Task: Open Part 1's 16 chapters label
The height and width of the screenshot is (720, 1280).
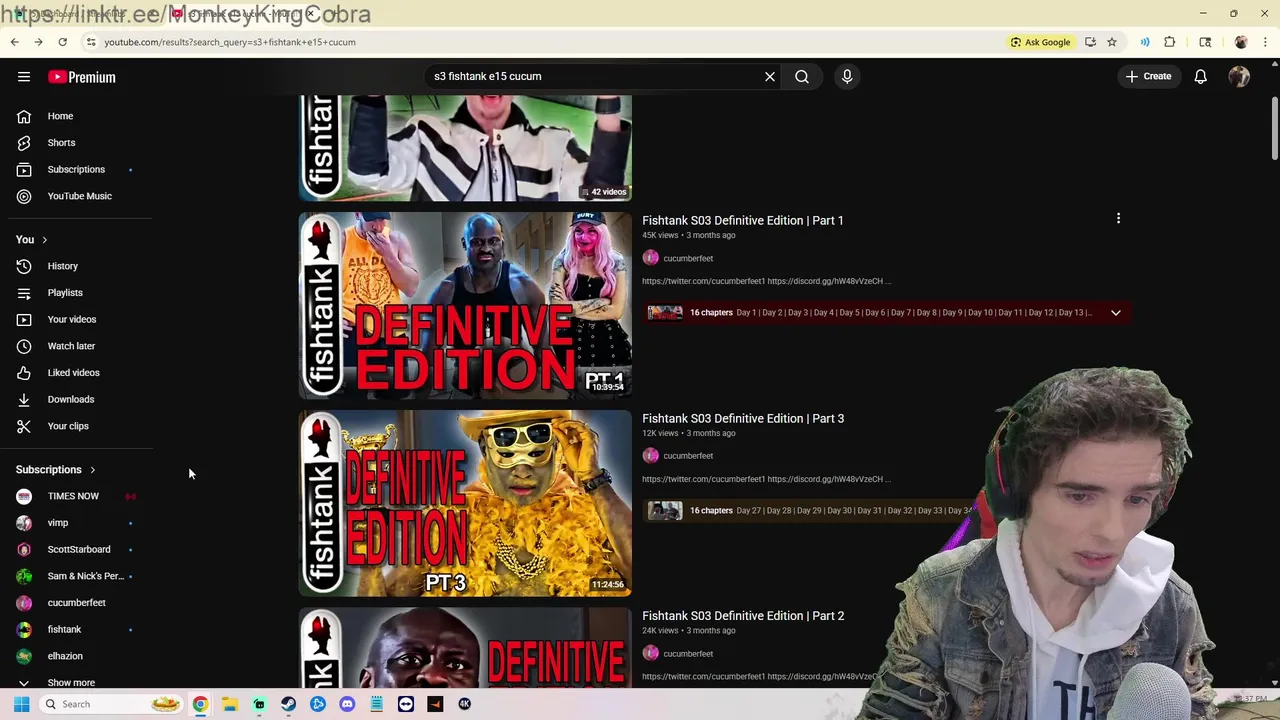Action: (x=711, y=313)
